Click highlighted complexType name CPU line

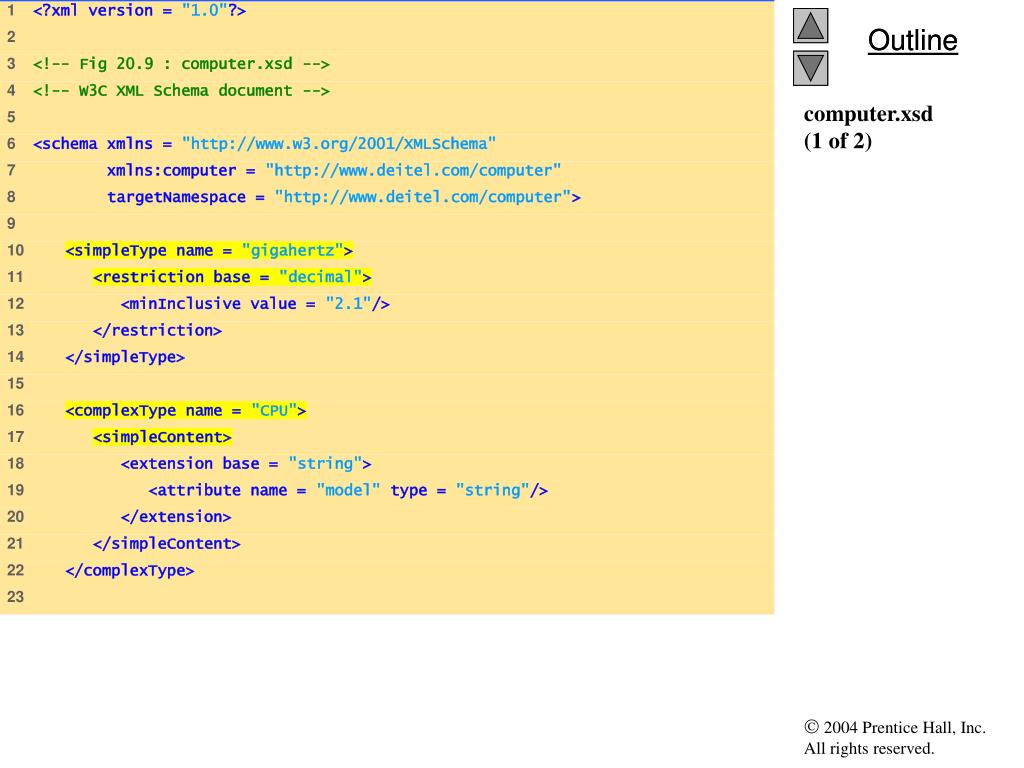[185, 411]
